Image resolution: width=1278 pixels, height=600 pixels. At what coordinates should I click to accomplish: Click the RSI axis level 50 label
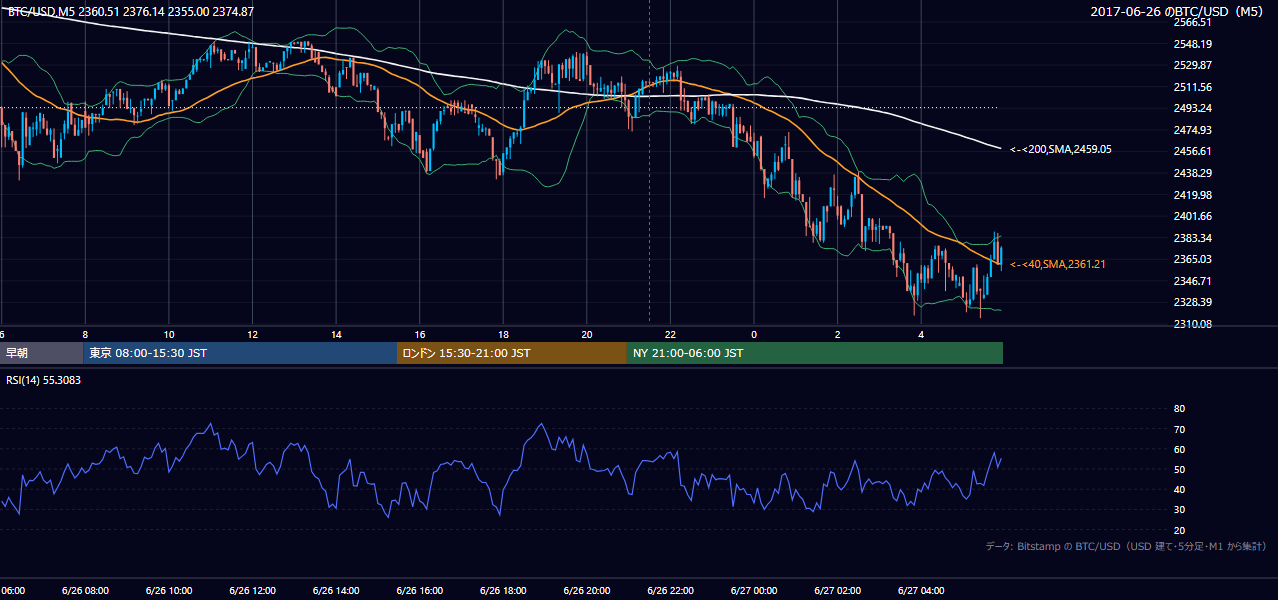(1179, 469)
